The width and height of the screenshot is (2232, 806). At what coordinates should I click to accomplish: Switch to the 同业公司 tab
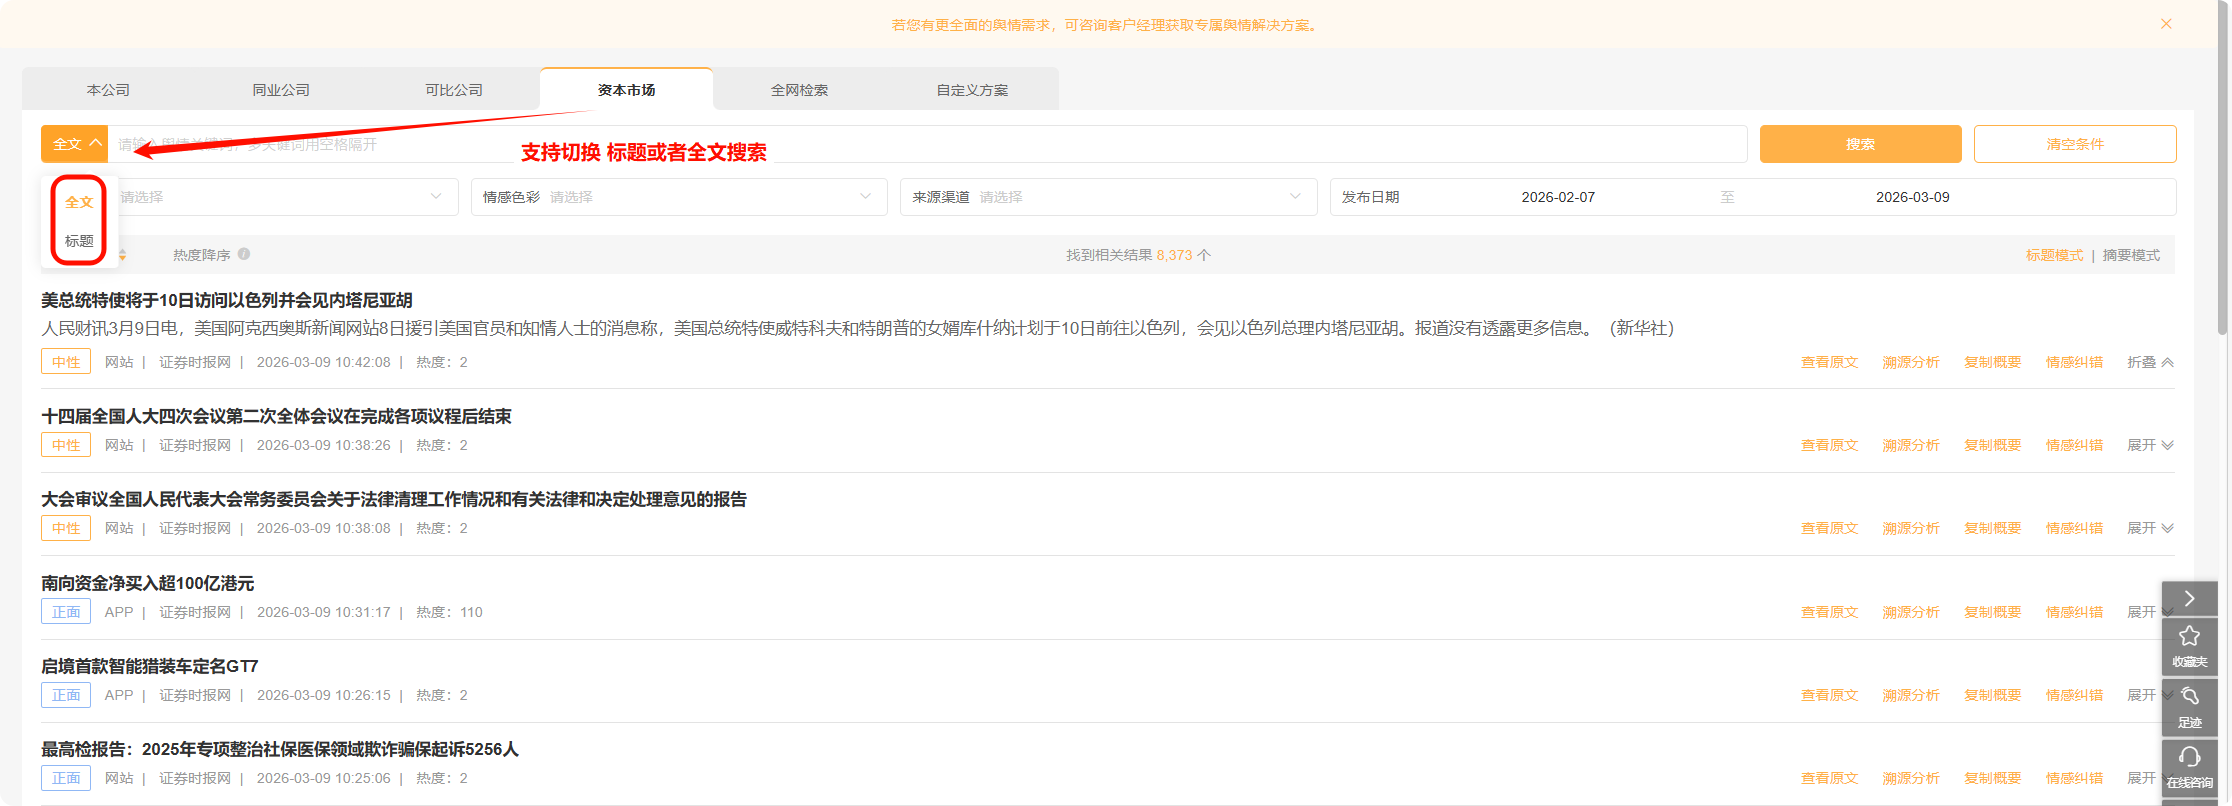click(281, 90)
